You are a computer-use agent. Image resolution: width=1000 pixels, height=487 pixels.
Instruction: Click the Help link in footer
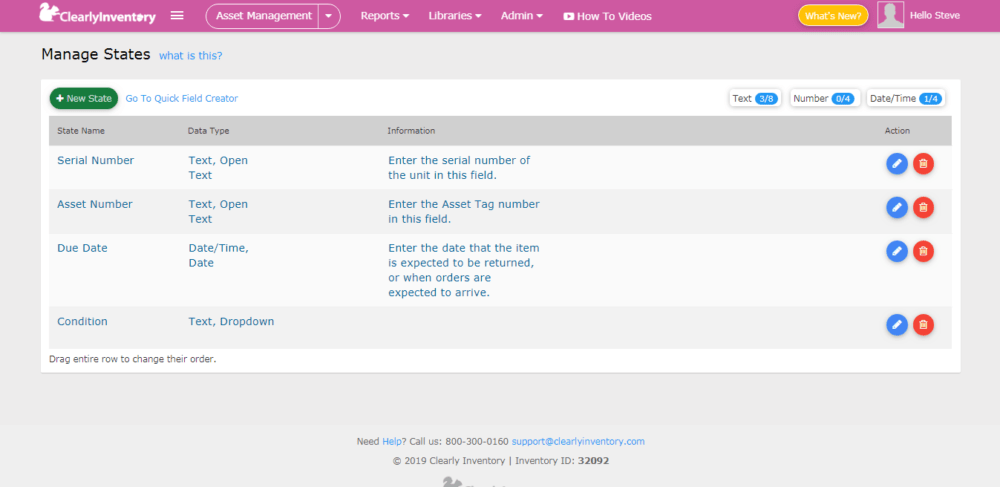click(390, 441)
